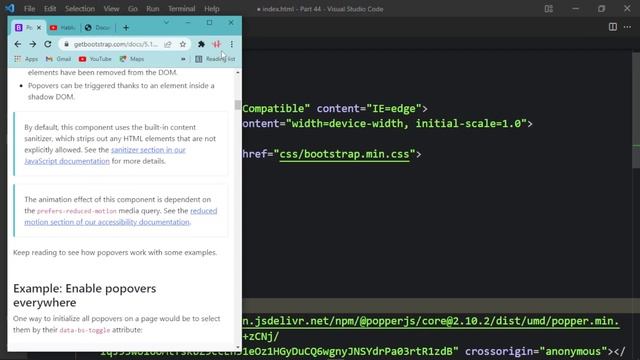Click the "Keep reading to see how popovers" paragraph

click(x=115, y=252)
